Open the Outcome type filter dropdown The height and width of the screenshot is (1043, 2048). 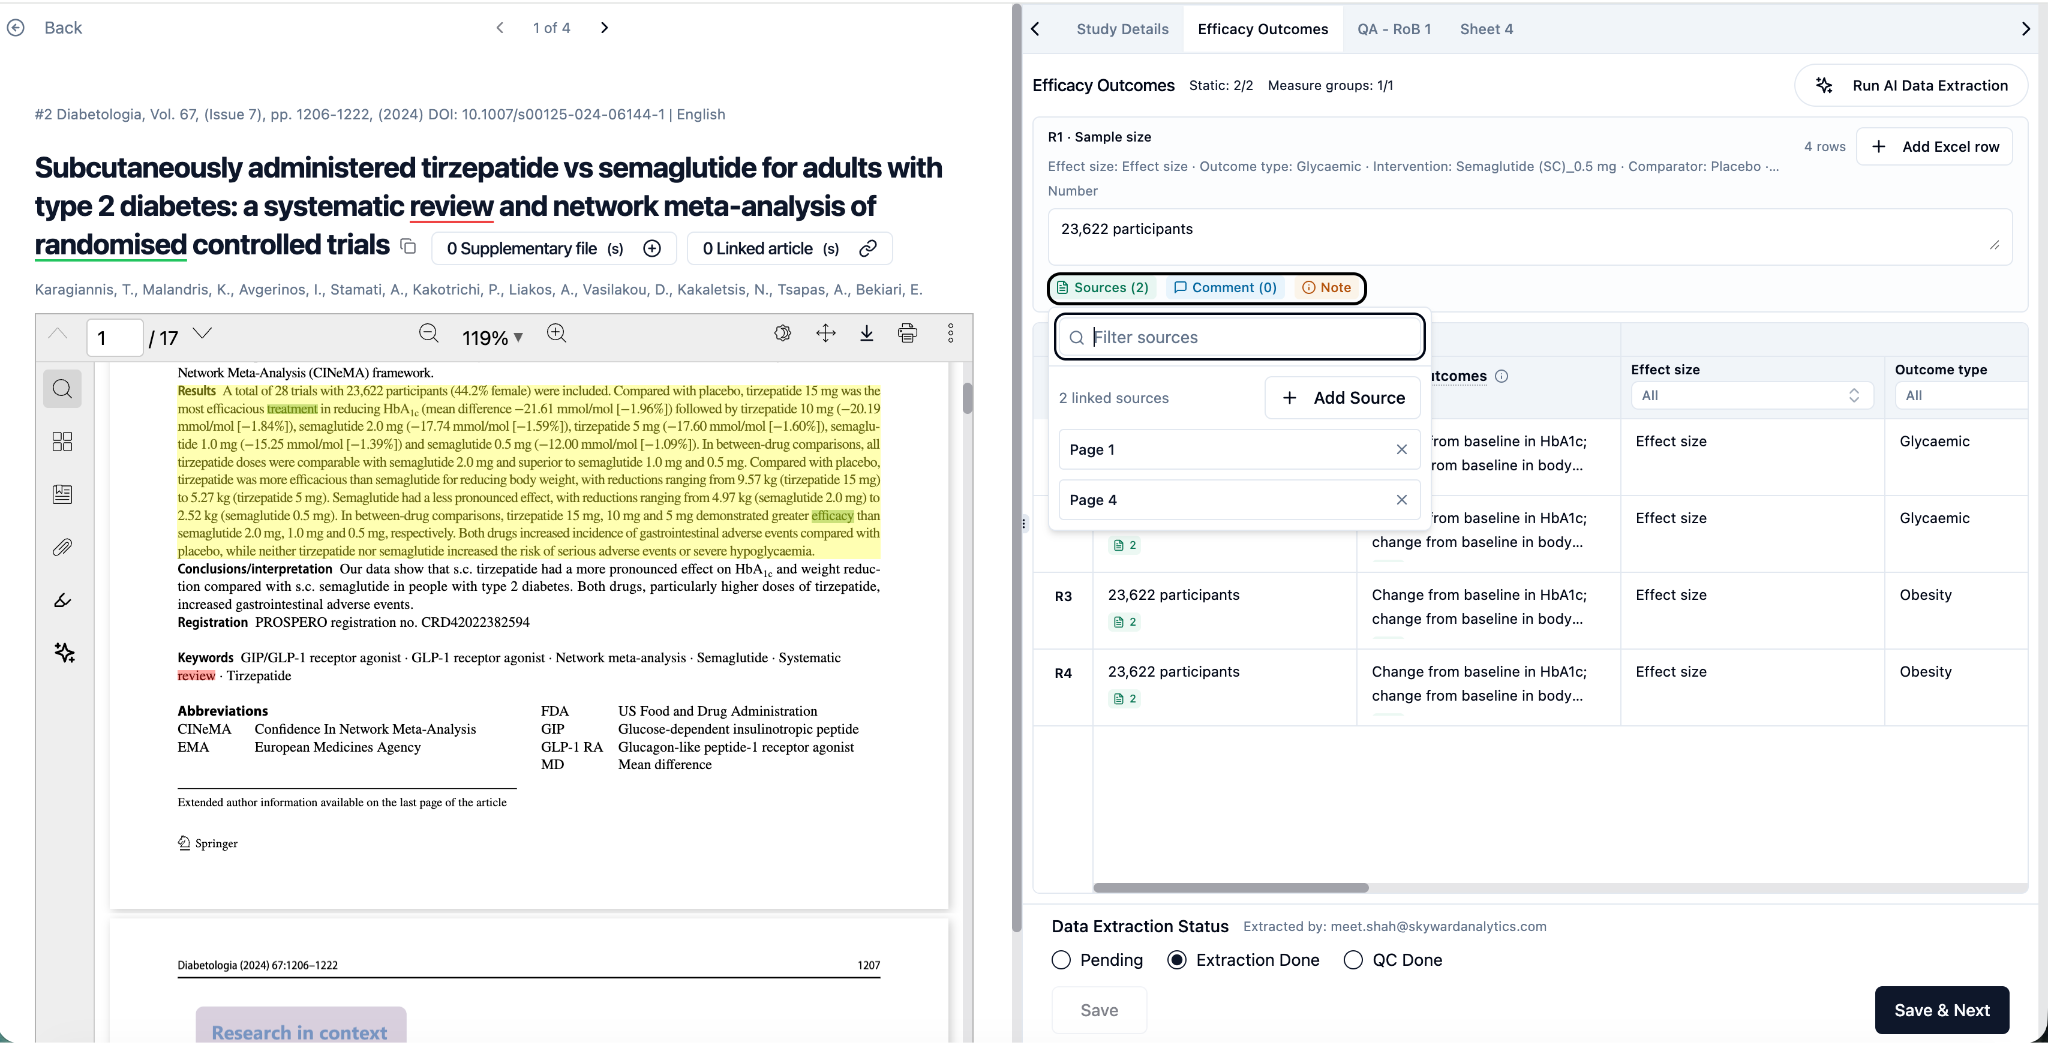1960,396
